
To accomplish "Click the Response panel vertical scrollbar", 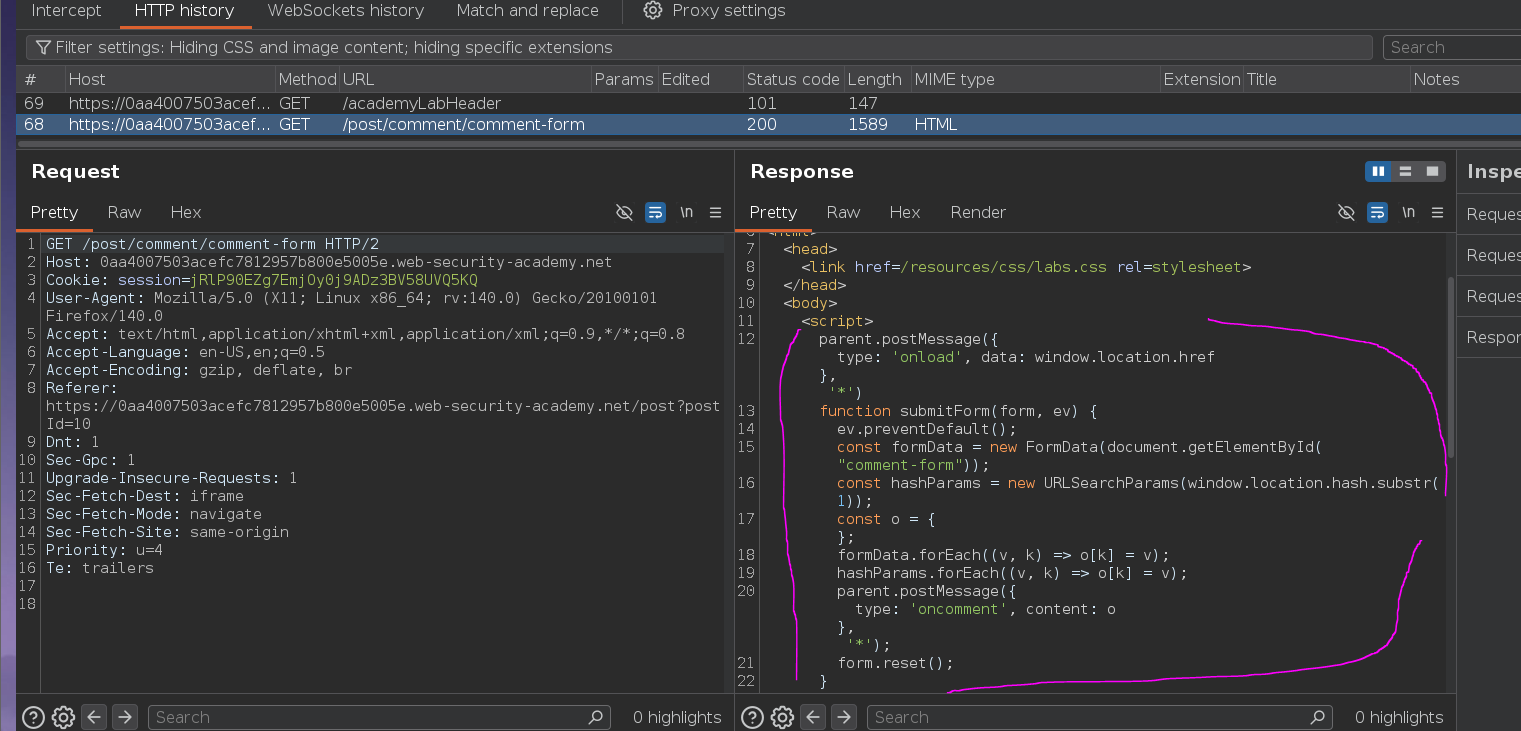I will click(1451, 367).
